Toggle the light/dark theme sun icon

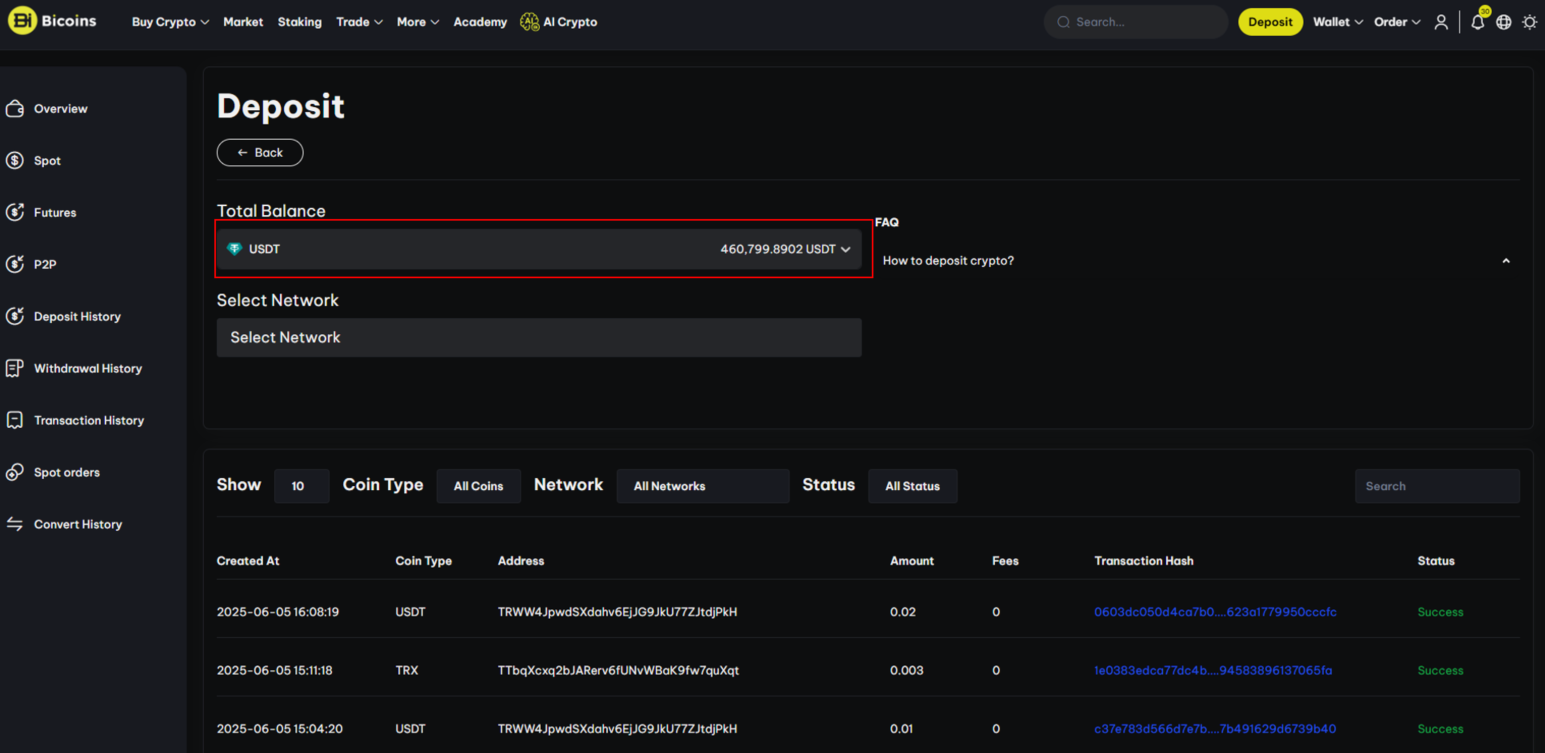click(1530, 22)
